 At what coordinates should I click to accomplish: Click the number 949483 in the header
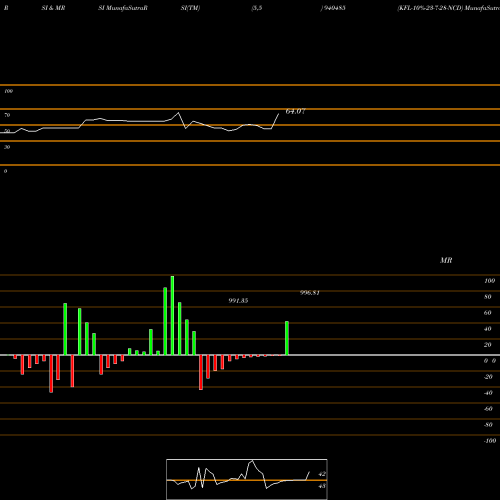[334, 8]
